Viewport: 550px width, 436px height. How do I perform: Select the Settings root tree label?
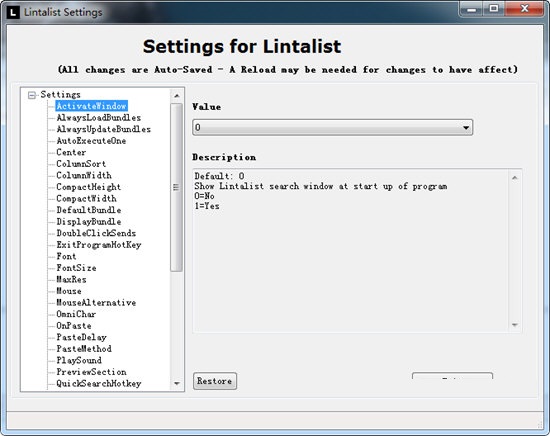coord(60,95)
